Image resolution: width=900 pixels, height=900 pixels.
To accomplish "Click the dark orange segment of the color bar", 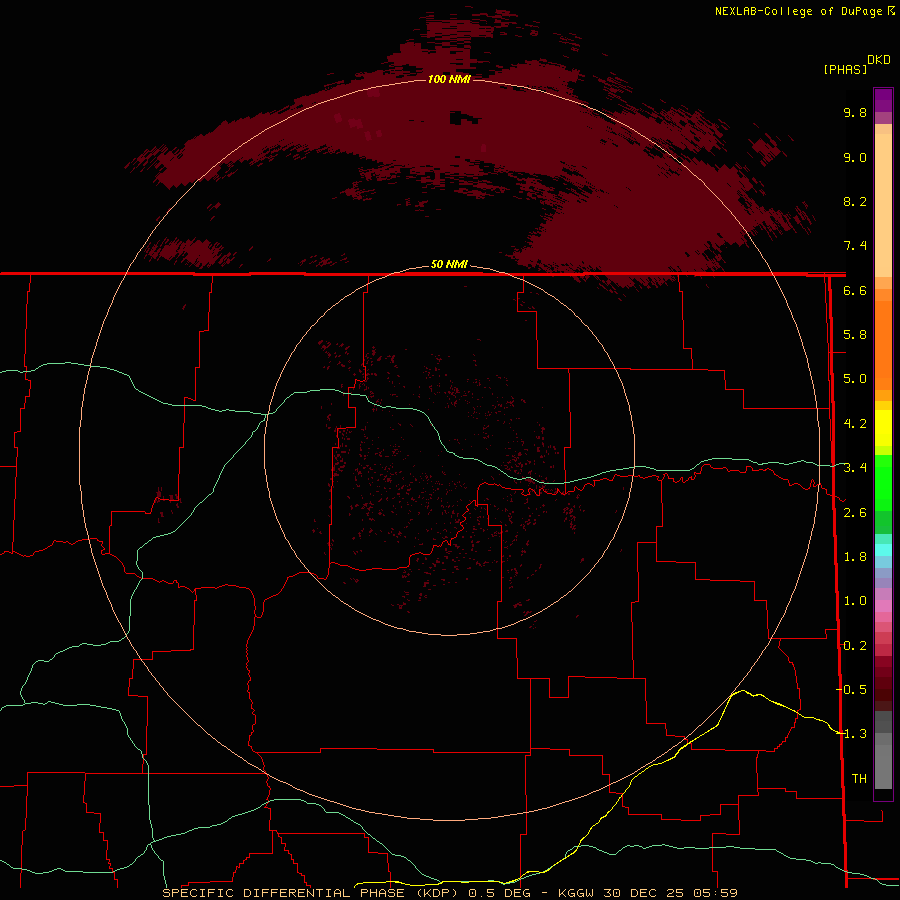I will [883, 345].
